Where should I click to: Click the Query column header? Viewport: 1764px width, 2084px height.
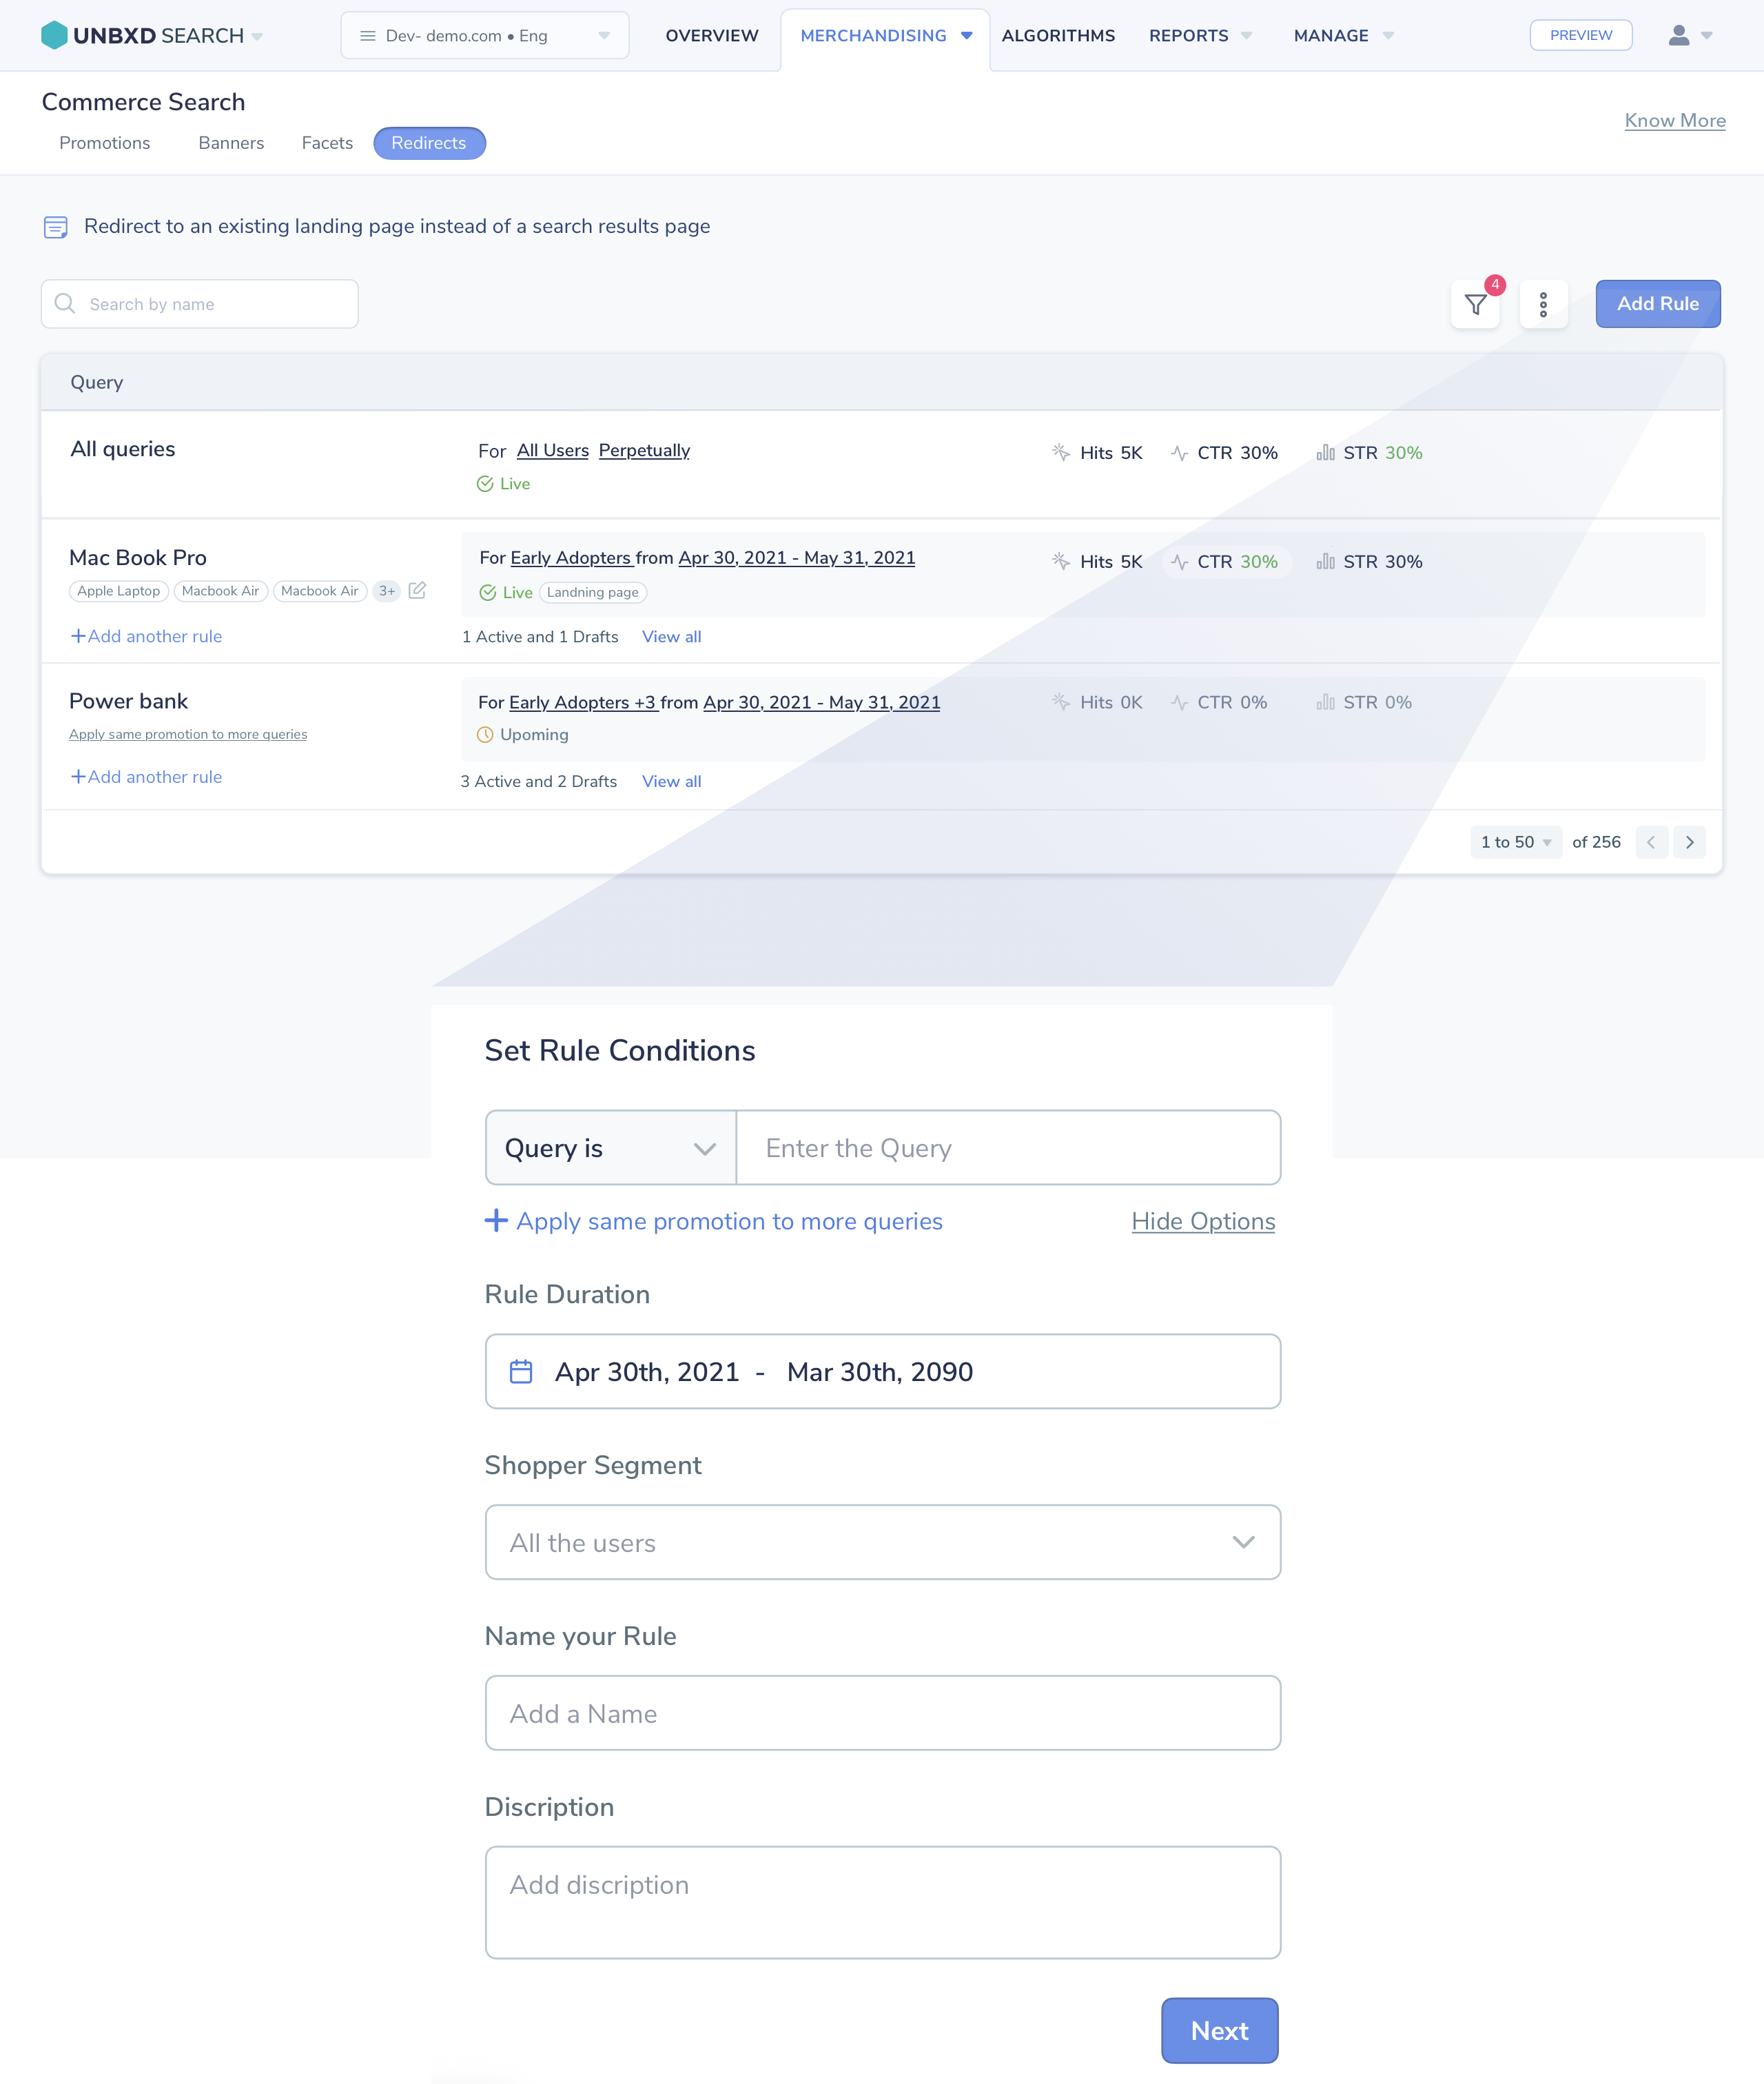pyautogui.click(x=96, y=382)
